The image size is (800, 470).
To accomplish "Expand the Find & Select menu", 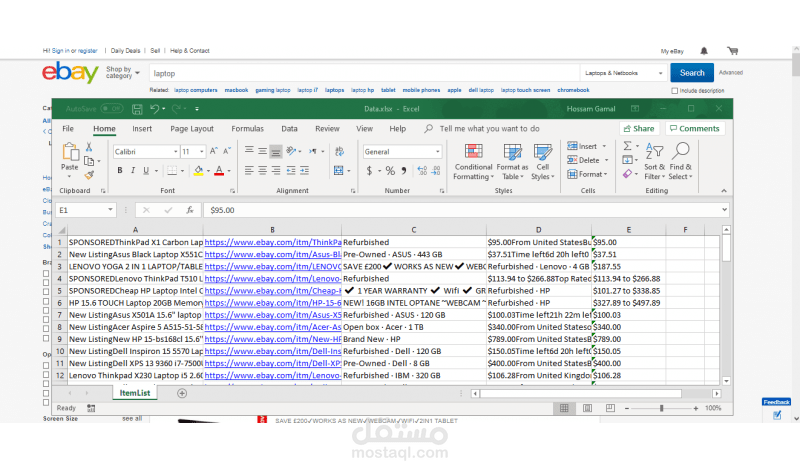I will 681,162.
